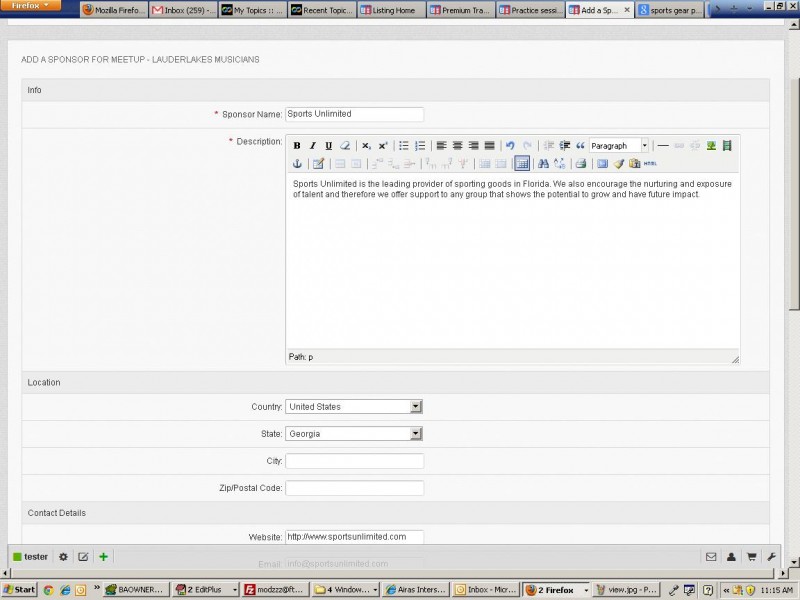Image resolution: width=800 pixels, height=600 pixels.
Task: Toggle fullscreen editor mode
Action: coord(603,164)
